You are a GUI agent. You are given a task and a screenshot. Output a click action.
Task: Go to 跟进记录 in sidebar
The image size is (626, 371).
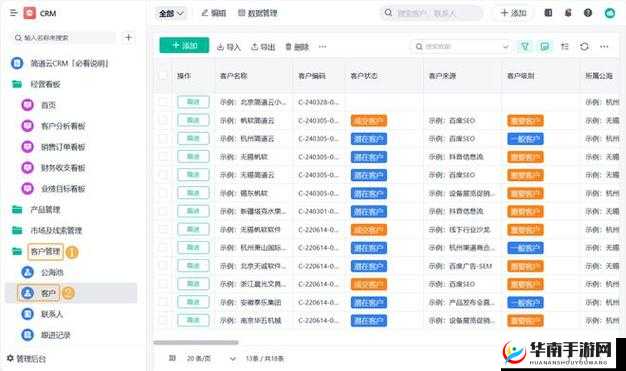(46, 335)
